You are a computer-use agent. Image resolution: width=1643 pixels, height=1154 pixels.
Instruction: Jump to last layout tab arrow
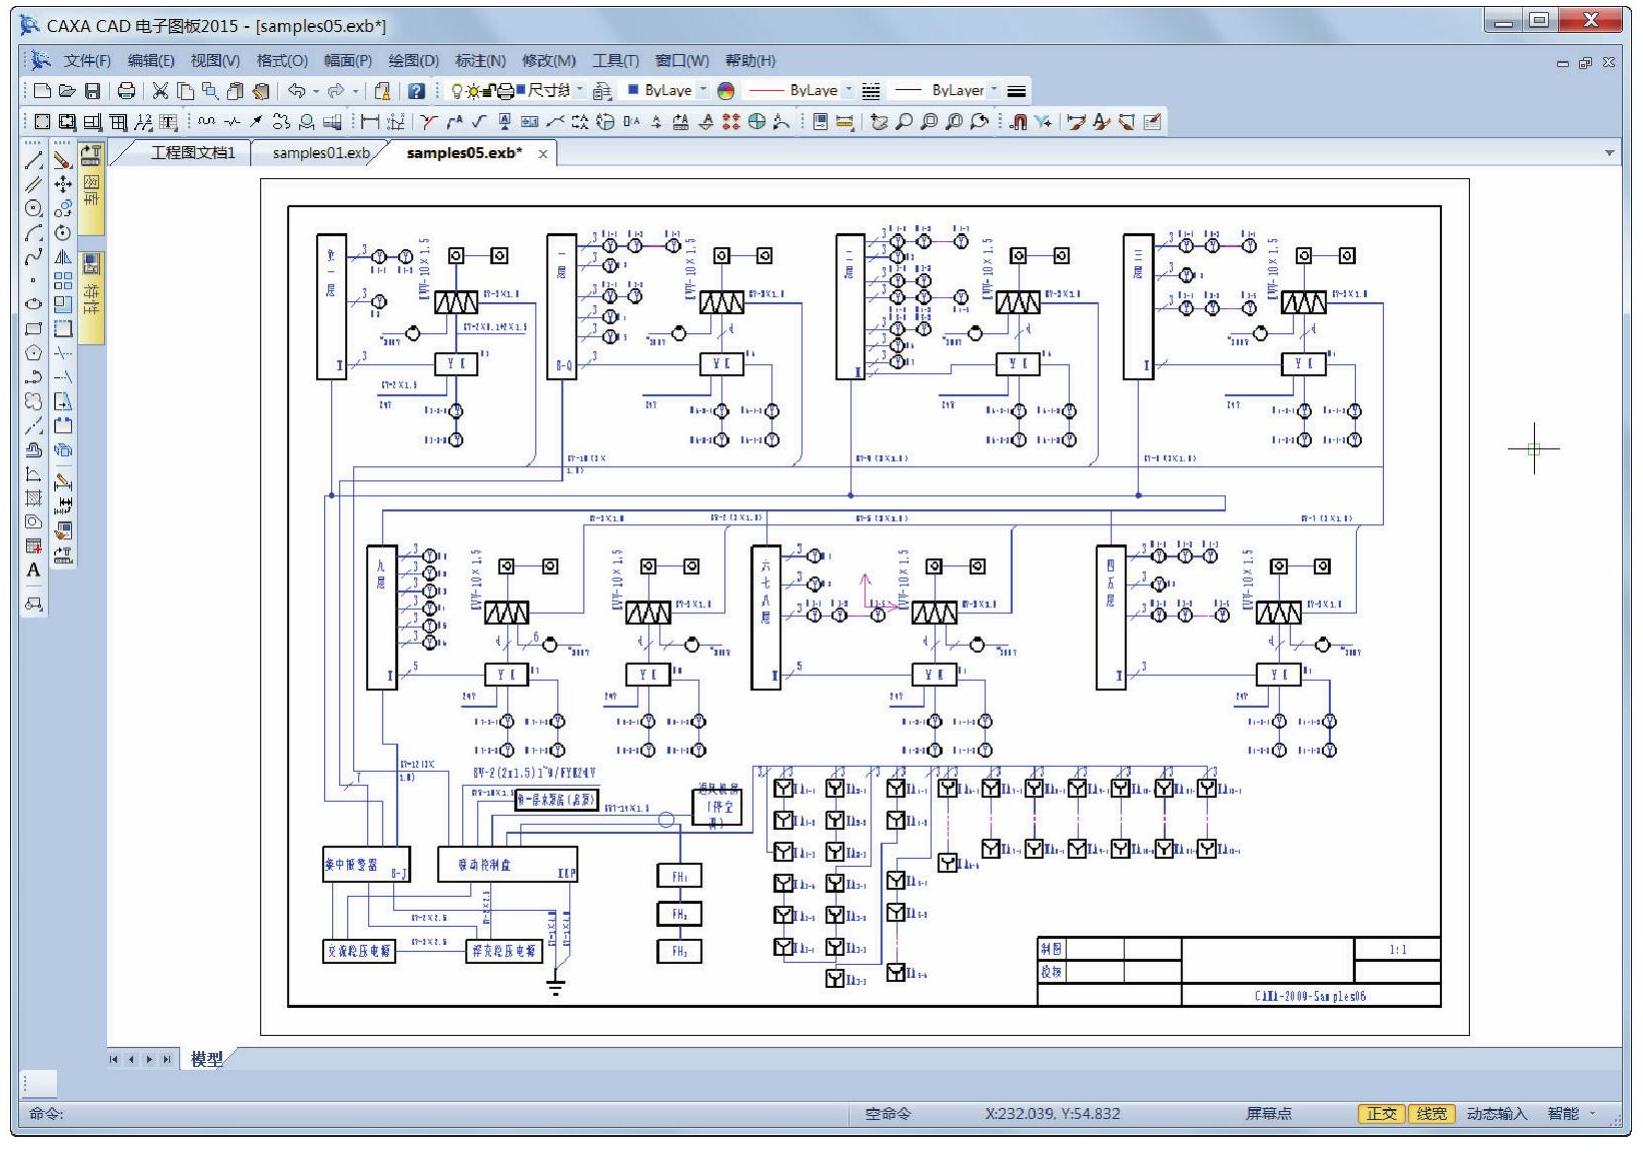coord(167,1059)
